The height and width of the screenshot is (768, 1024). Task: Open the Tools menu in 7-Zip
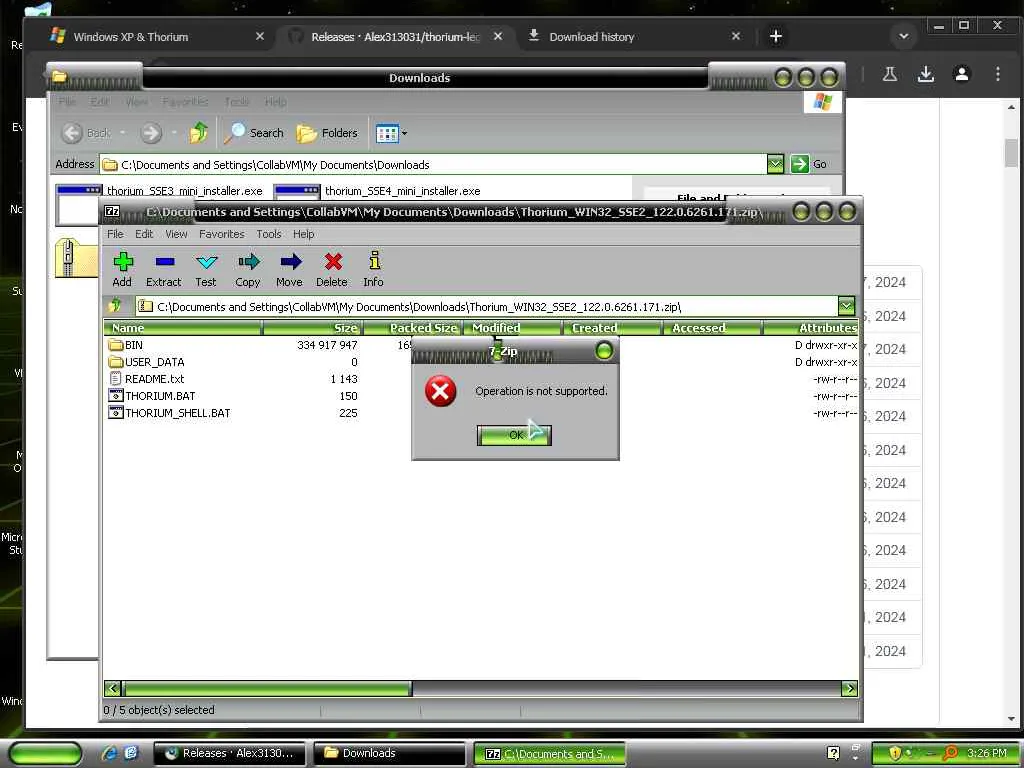(268, 234)
